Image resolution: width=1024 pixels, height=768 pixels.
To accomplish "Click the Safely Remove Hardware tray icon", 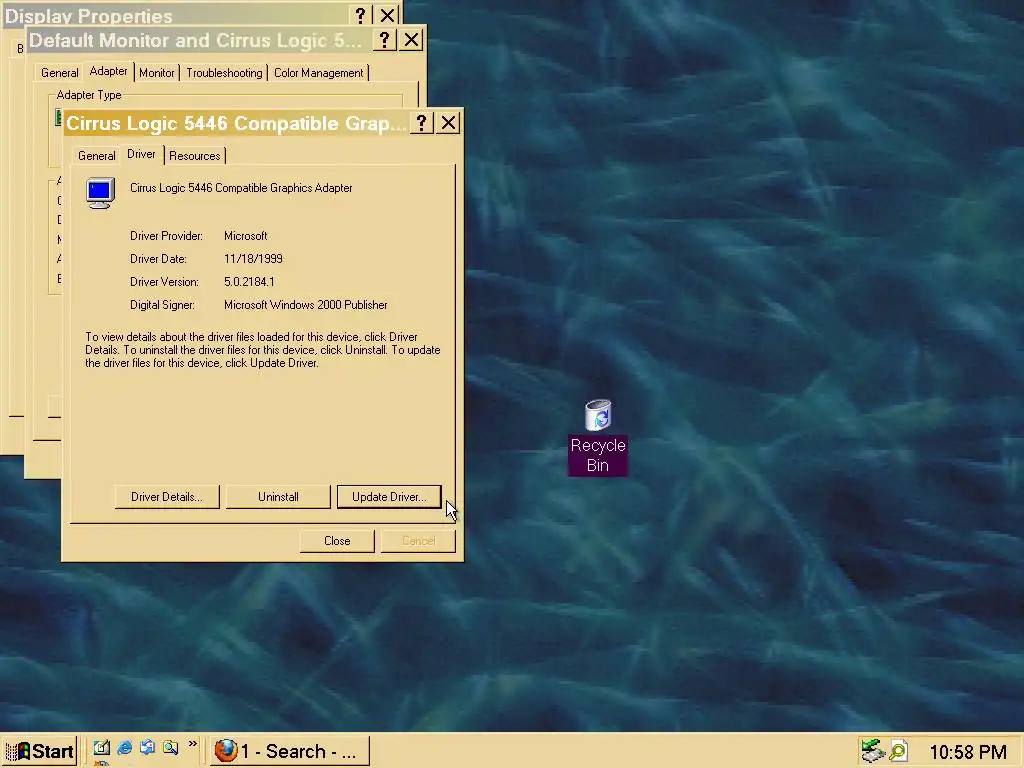I will coord(872,751).
